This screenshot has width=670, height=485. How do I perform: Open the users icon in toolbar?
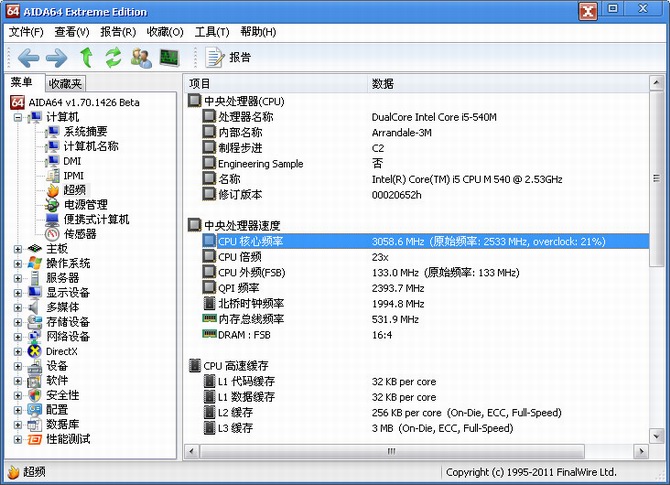pos(141,57)
